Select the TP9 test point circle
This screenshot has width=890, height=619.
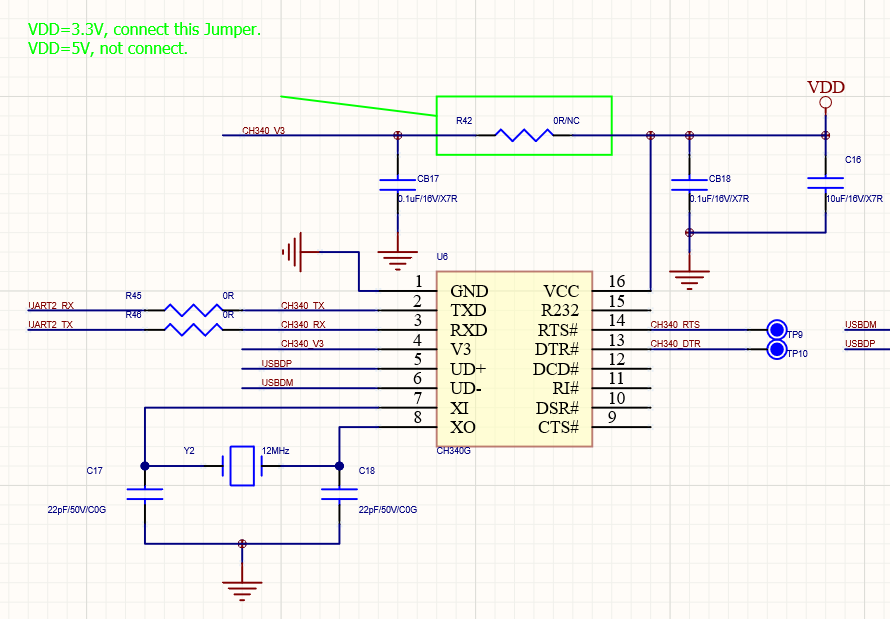pyautogui.click(x=776, y=330)
